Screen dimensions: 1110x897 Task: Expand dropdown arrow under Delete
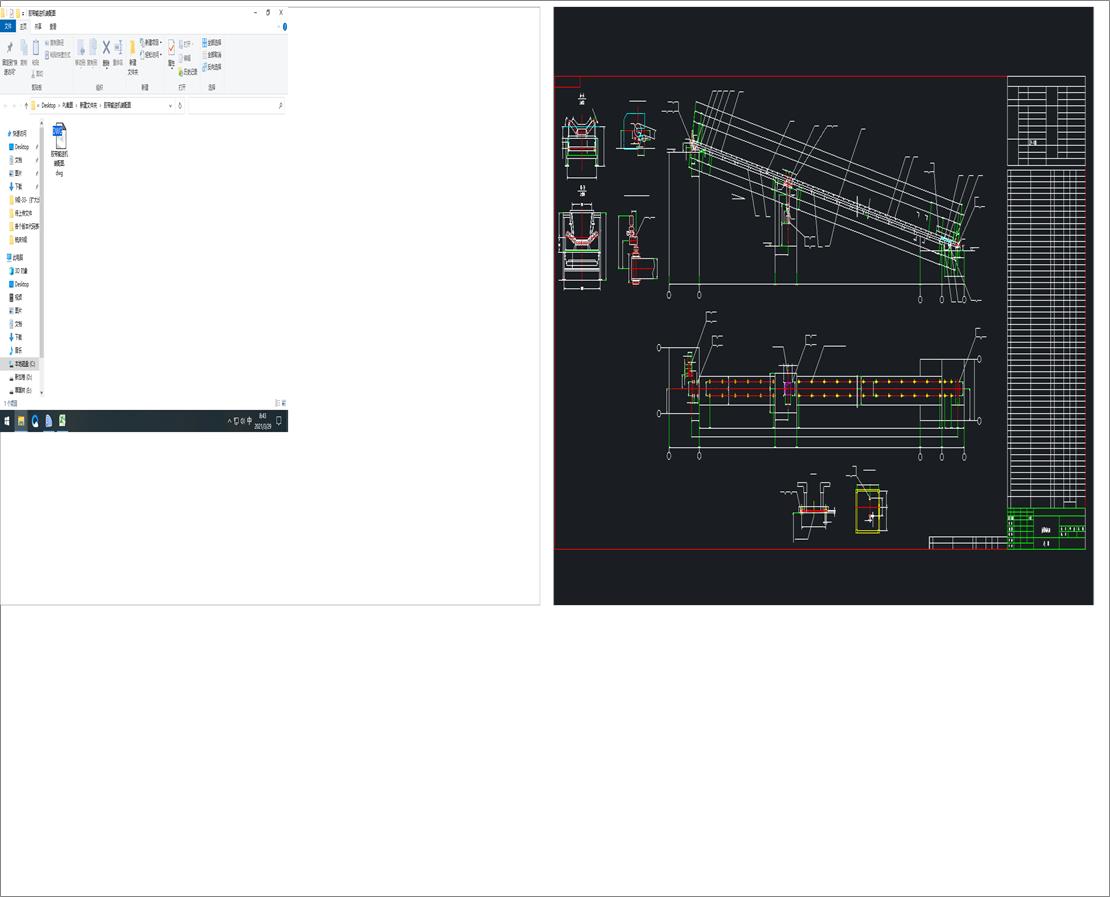pyautogui.click(x=106, y=69)
